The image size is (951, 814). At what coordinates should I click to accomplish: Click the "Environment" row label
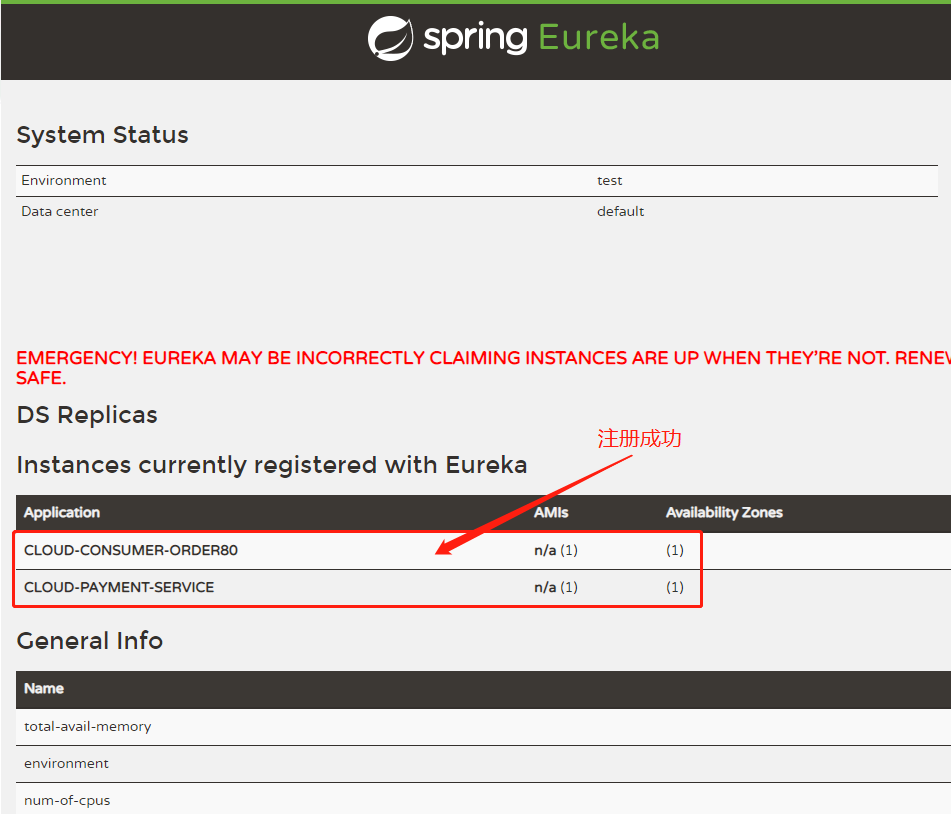pyautogui.click(x=64, y=181)
